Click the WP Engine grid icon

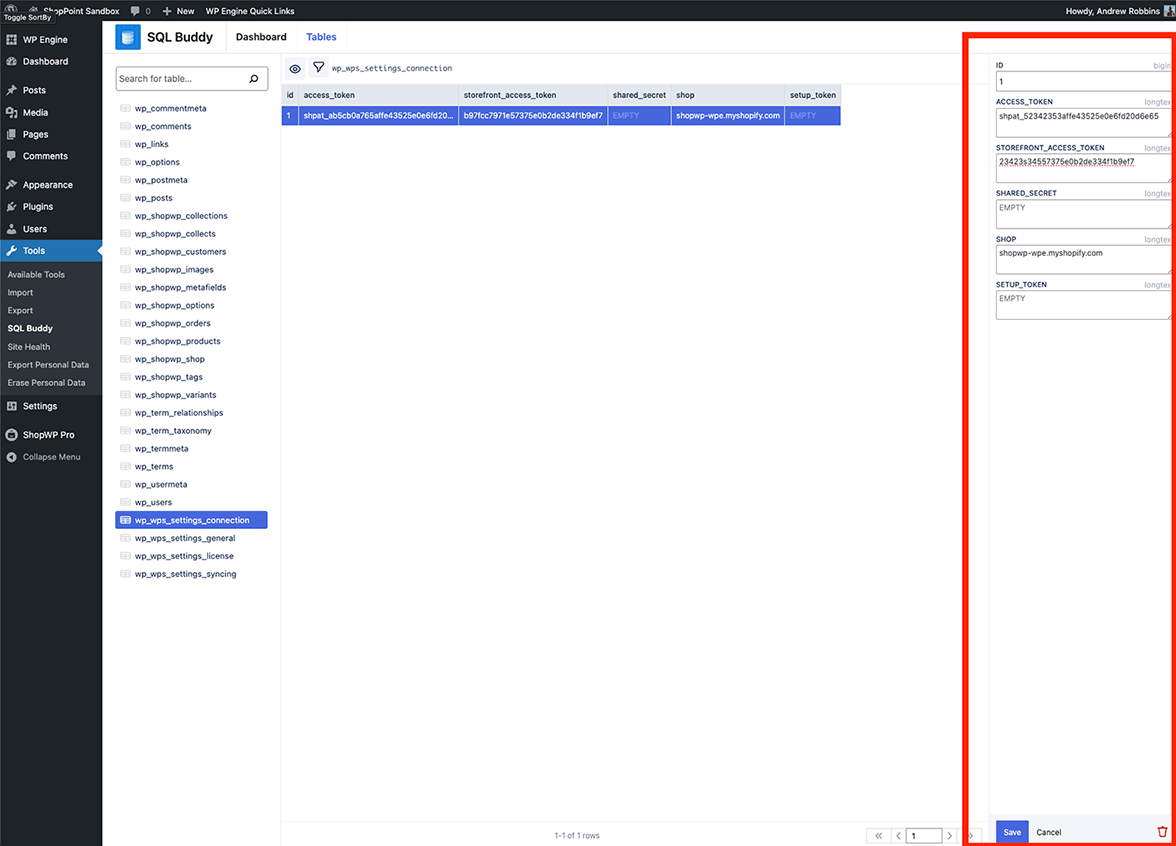(11, 40)
